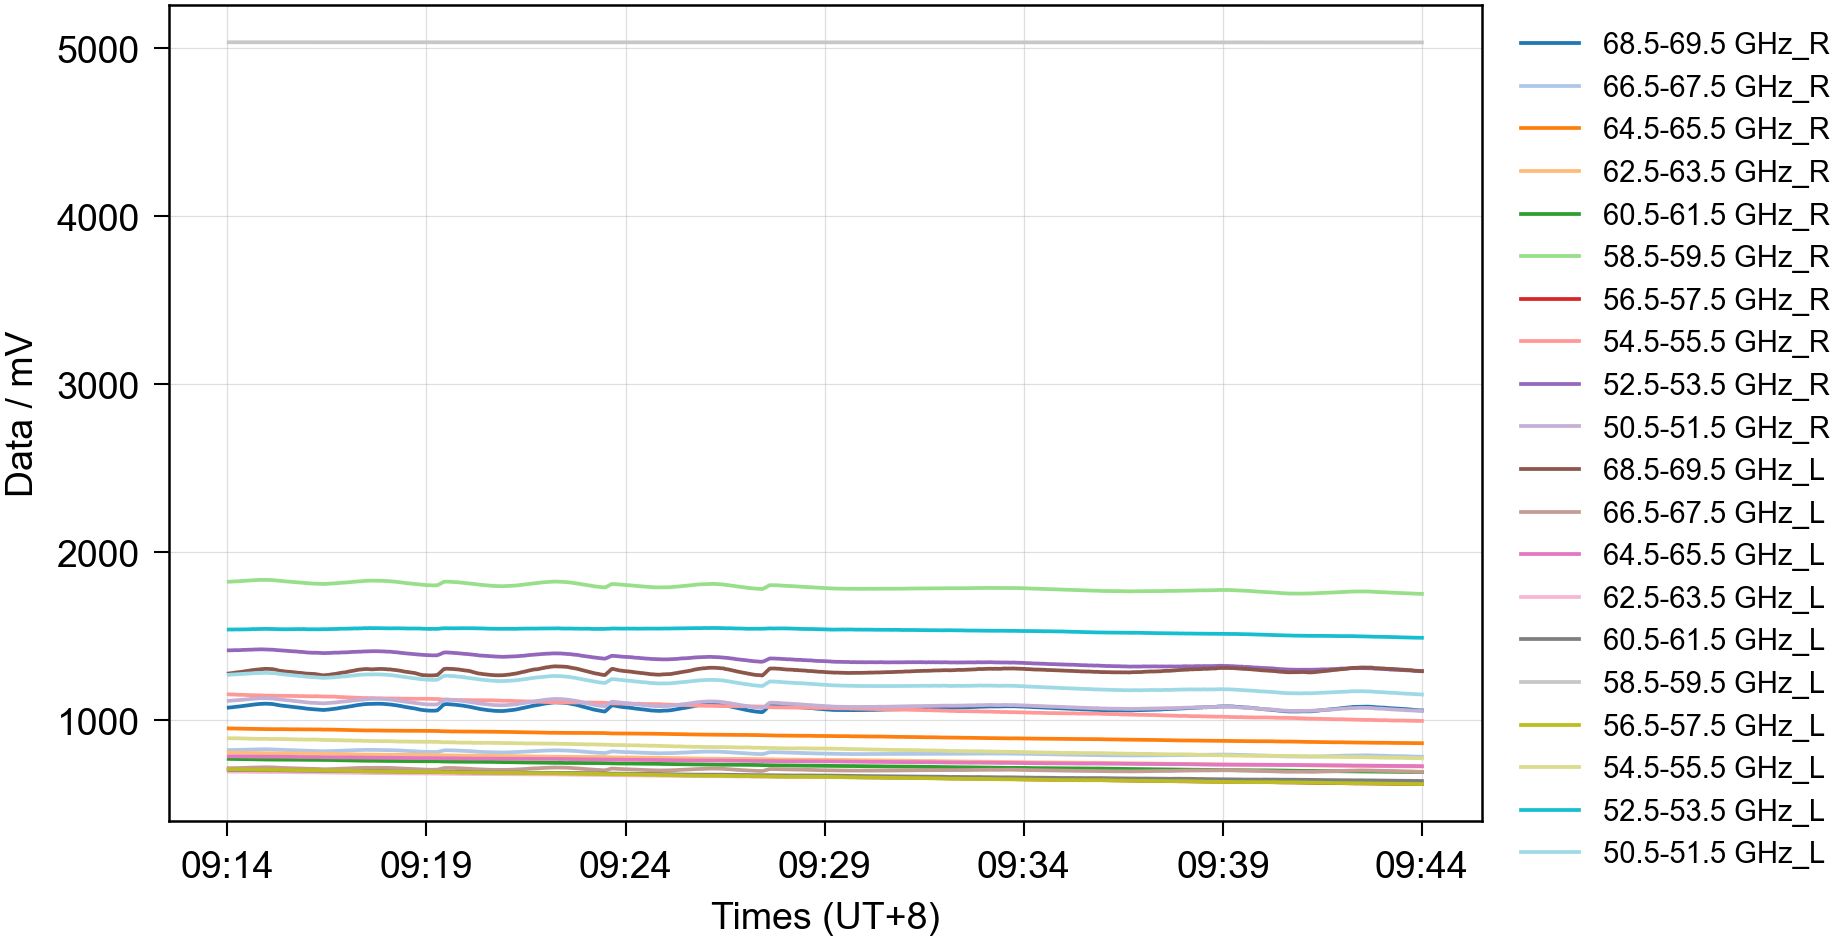Click the 60.5-61.5 GHz_R green legend swatch
1847x941 pixels.
1549,214
